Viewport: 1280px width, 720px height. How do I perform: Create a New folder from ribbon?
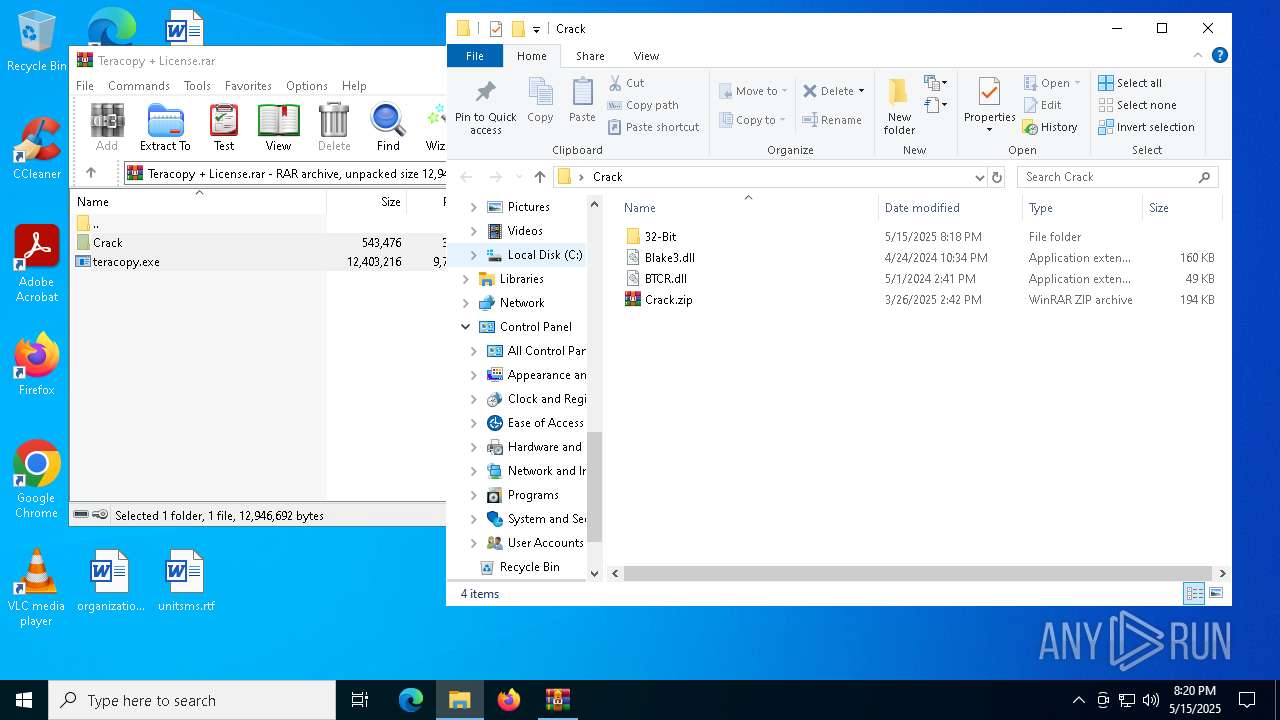pos(899,107)
